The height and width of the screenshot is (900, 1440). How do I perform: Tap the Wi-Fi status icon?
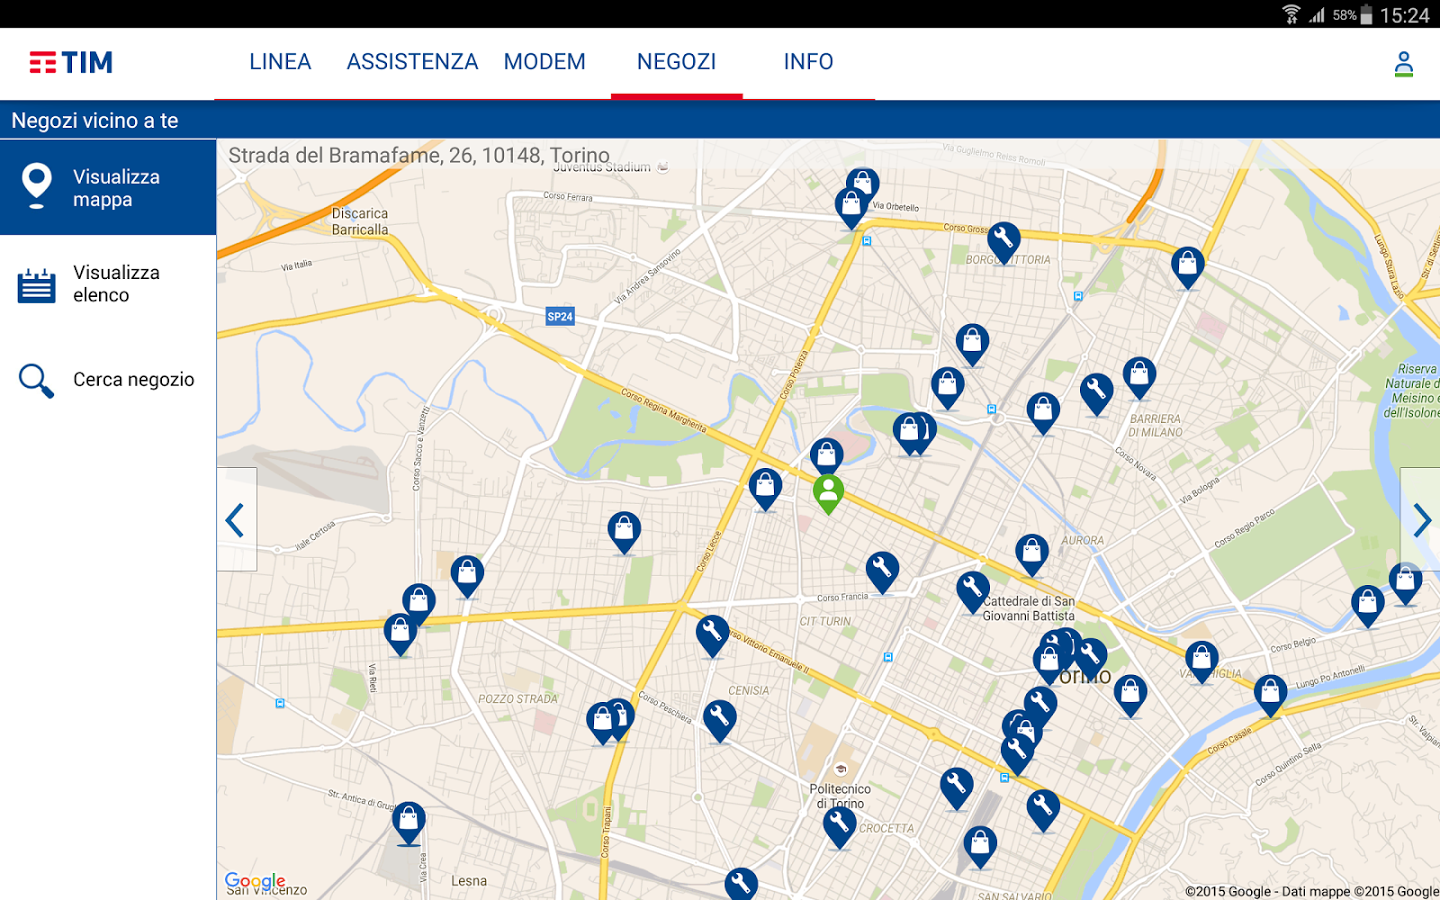click(x=1291, y=14)
